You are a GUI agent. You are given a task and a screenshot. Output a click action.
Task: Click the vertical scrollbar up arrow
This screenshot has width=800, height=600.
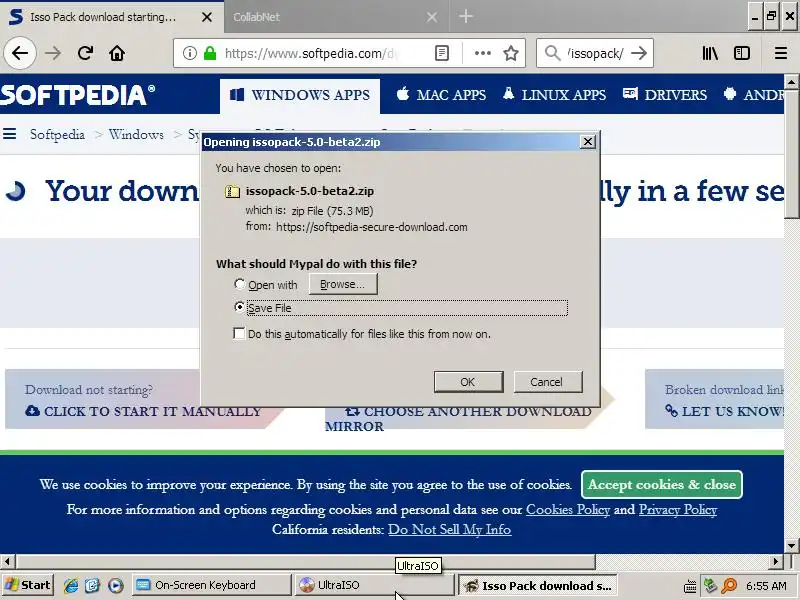tap(791, 82)
